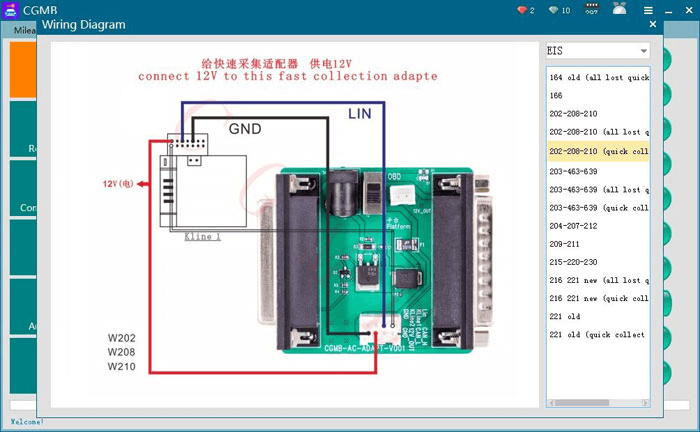
Task: Click the red gem points icon
Action: (x=521, y=10)
